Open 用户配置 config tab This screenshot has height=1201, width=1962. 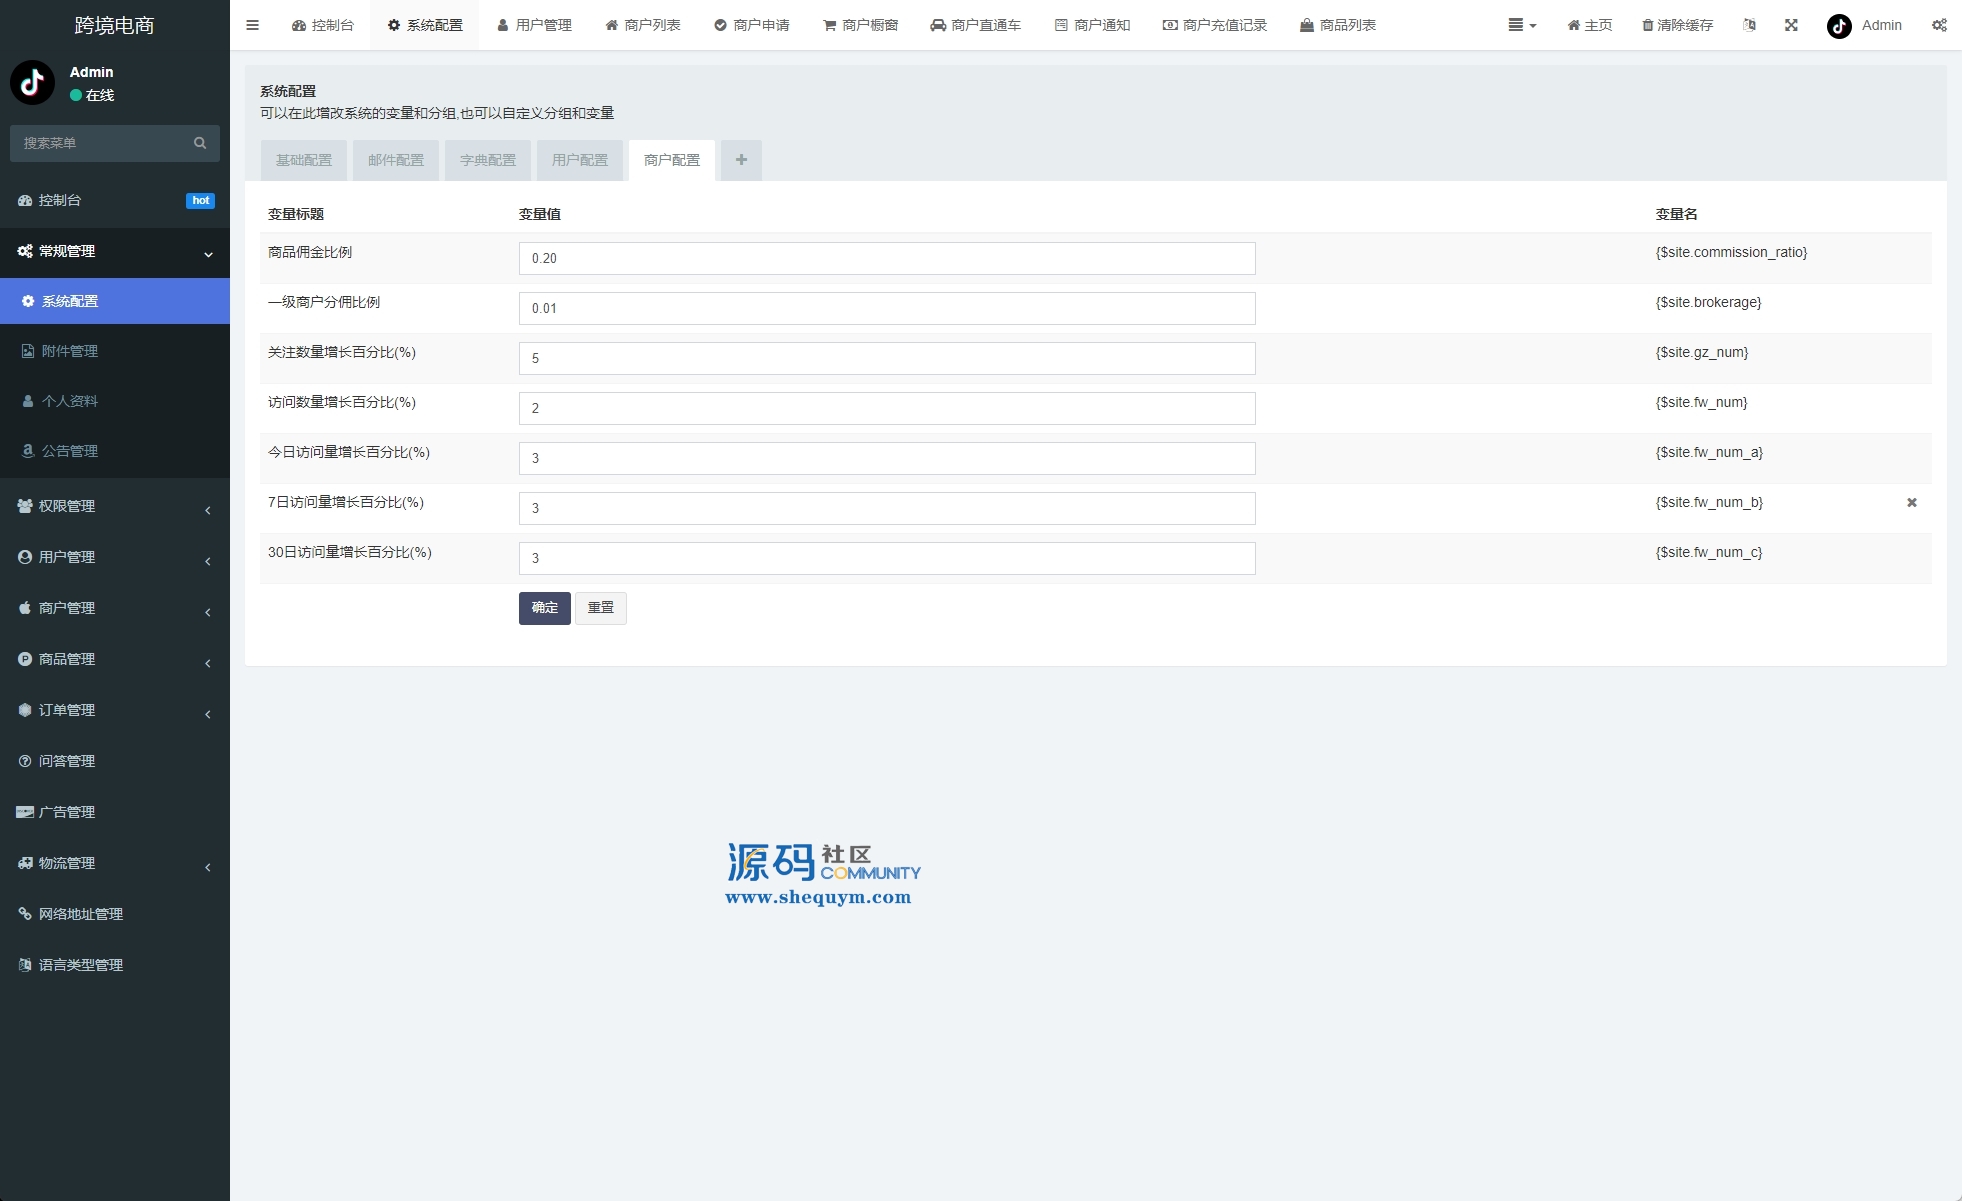pos(580,160)
